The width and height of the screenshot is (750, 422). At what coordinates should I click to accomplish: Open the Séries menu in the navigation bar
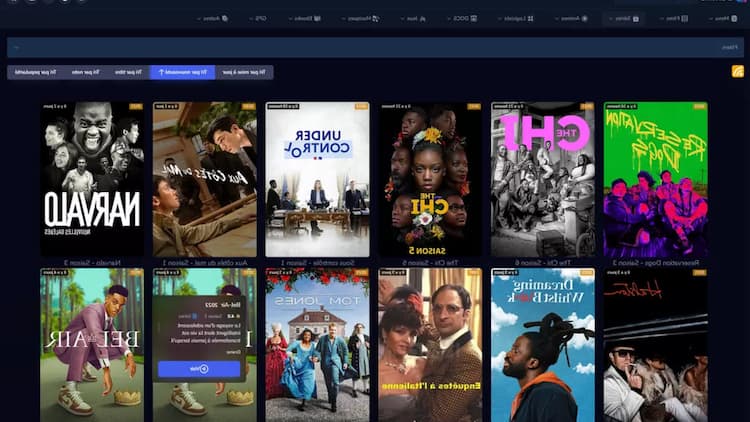coord(624,19)
